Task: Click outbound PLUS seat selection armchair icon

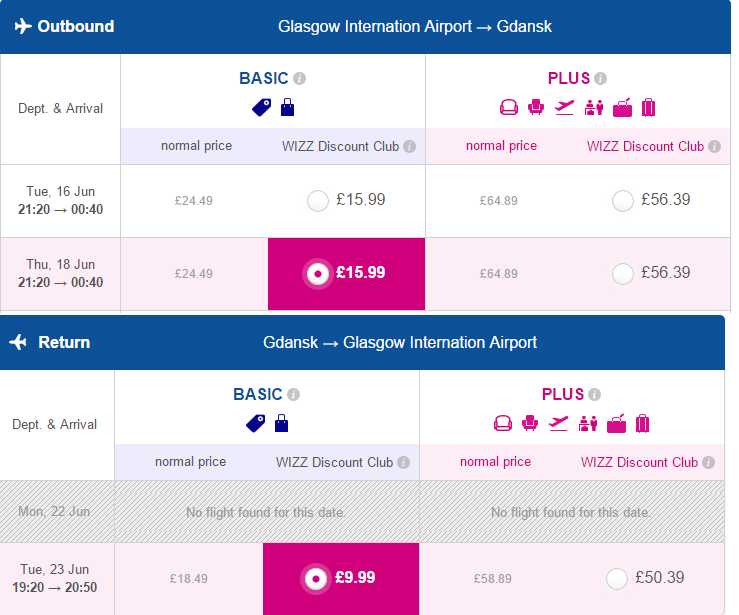Action: [535, 107]
